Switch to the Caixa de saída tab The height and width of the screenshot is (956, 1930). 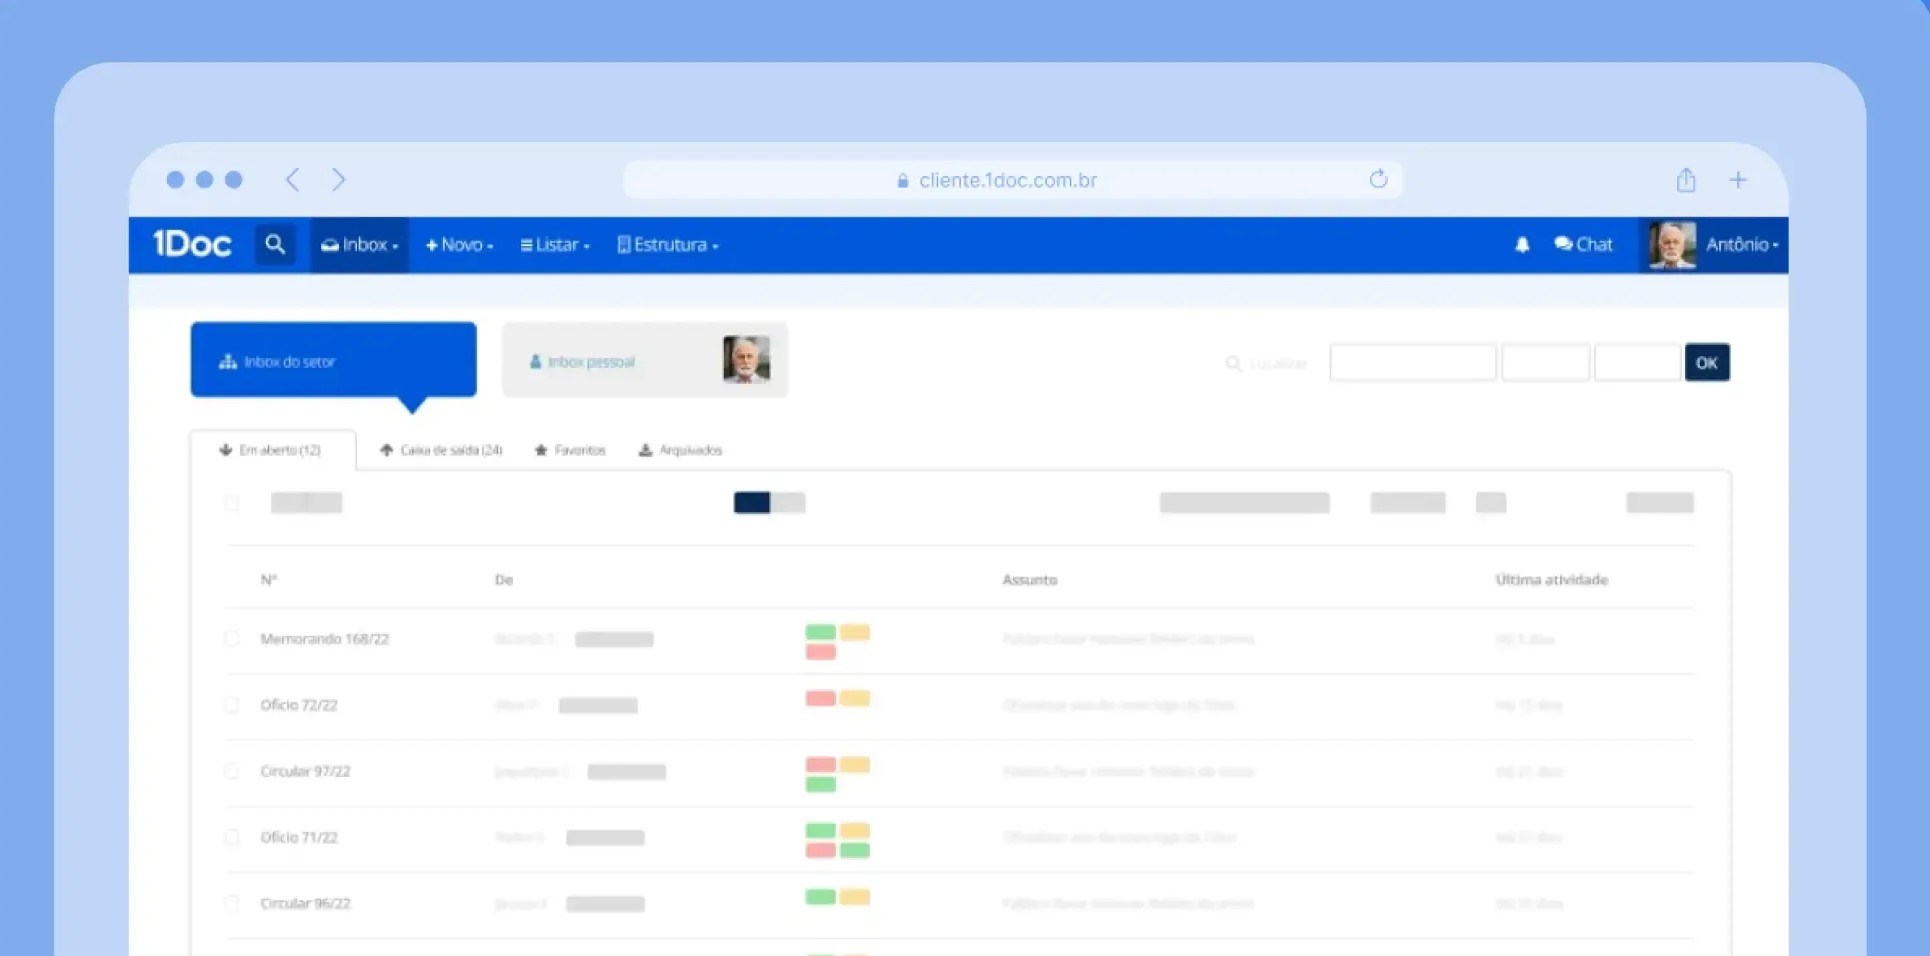pyautogui.click(x=441, y=450)
